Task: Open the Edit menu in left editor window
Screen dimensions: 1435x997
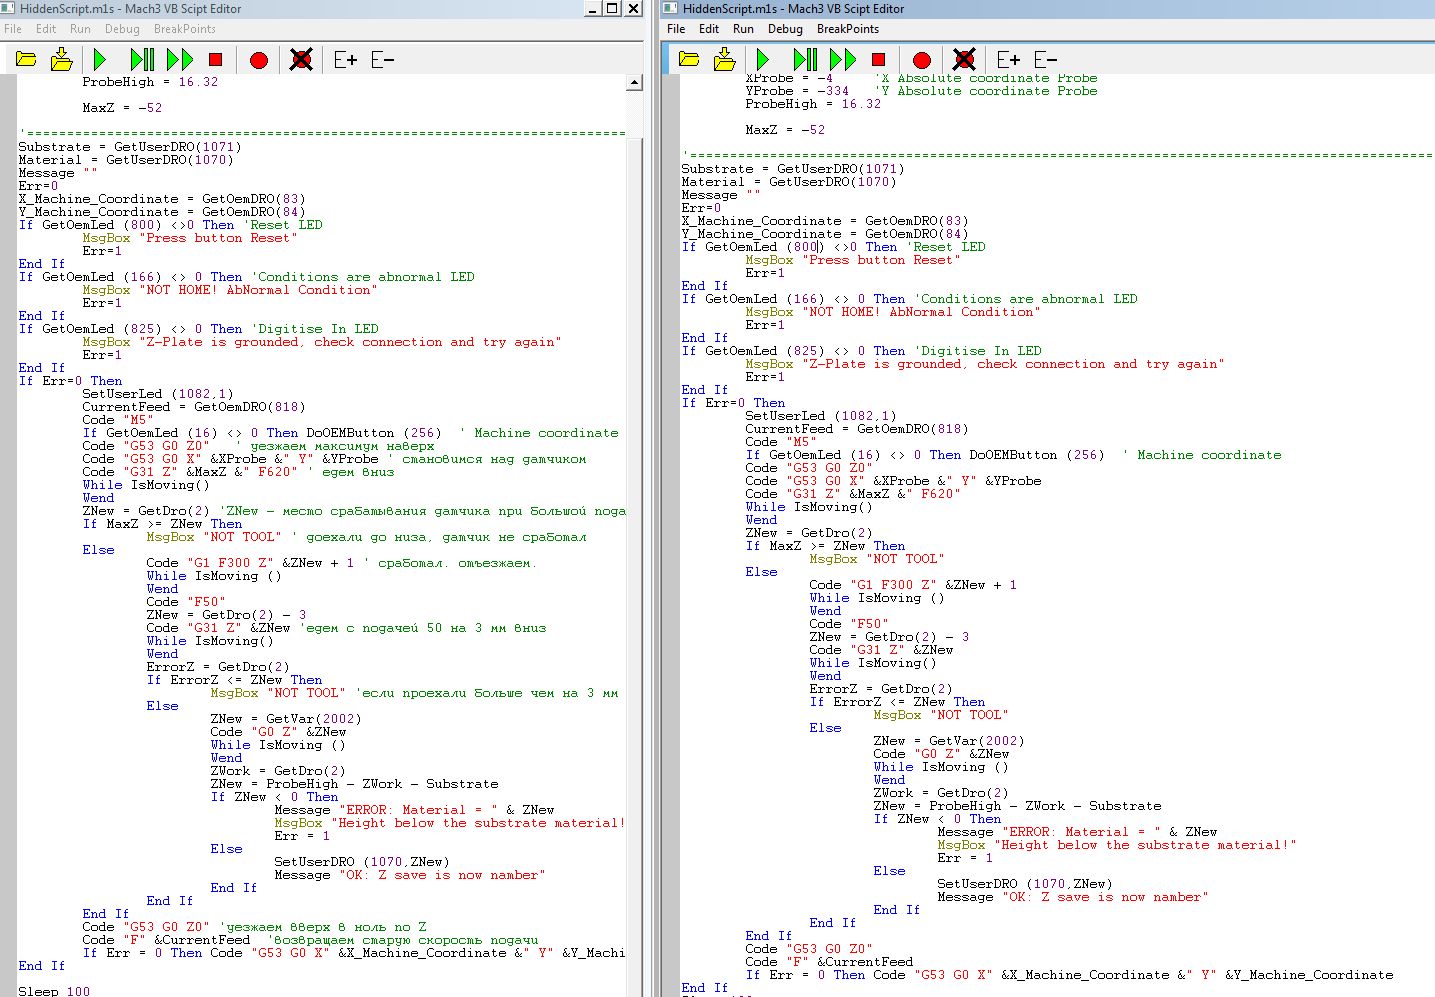Action: coord(46,29)
